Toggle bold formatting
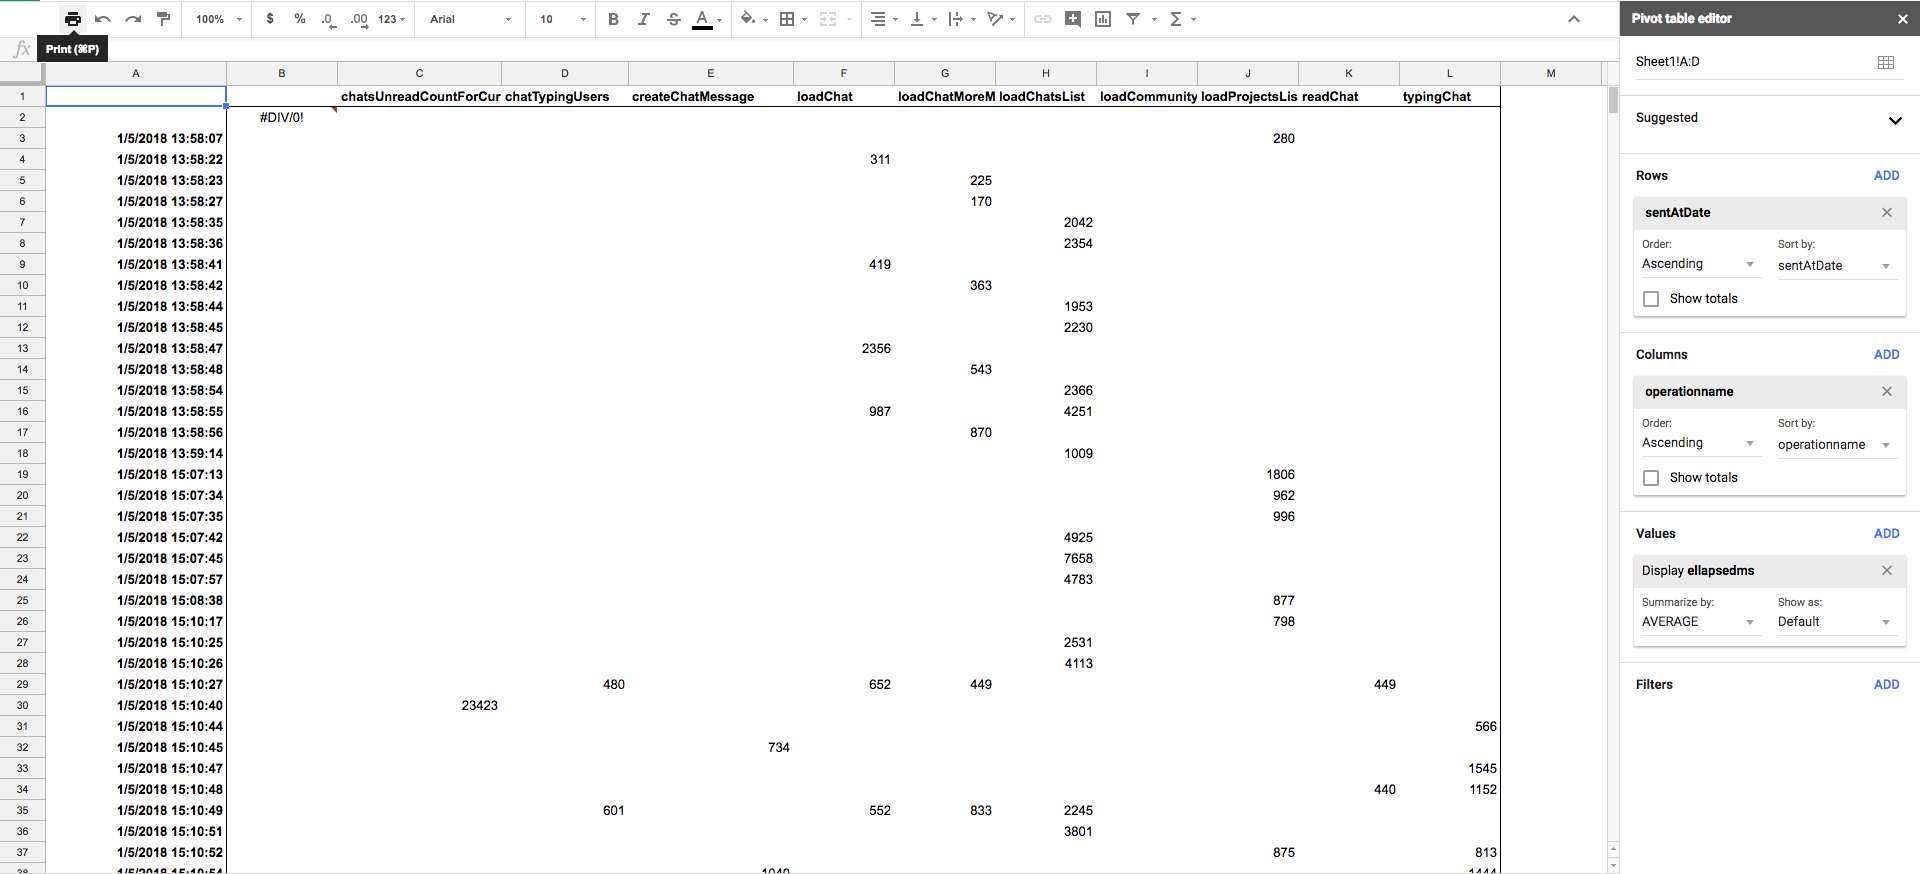This screenshot has height=874, width=1920. click(613, 19)
